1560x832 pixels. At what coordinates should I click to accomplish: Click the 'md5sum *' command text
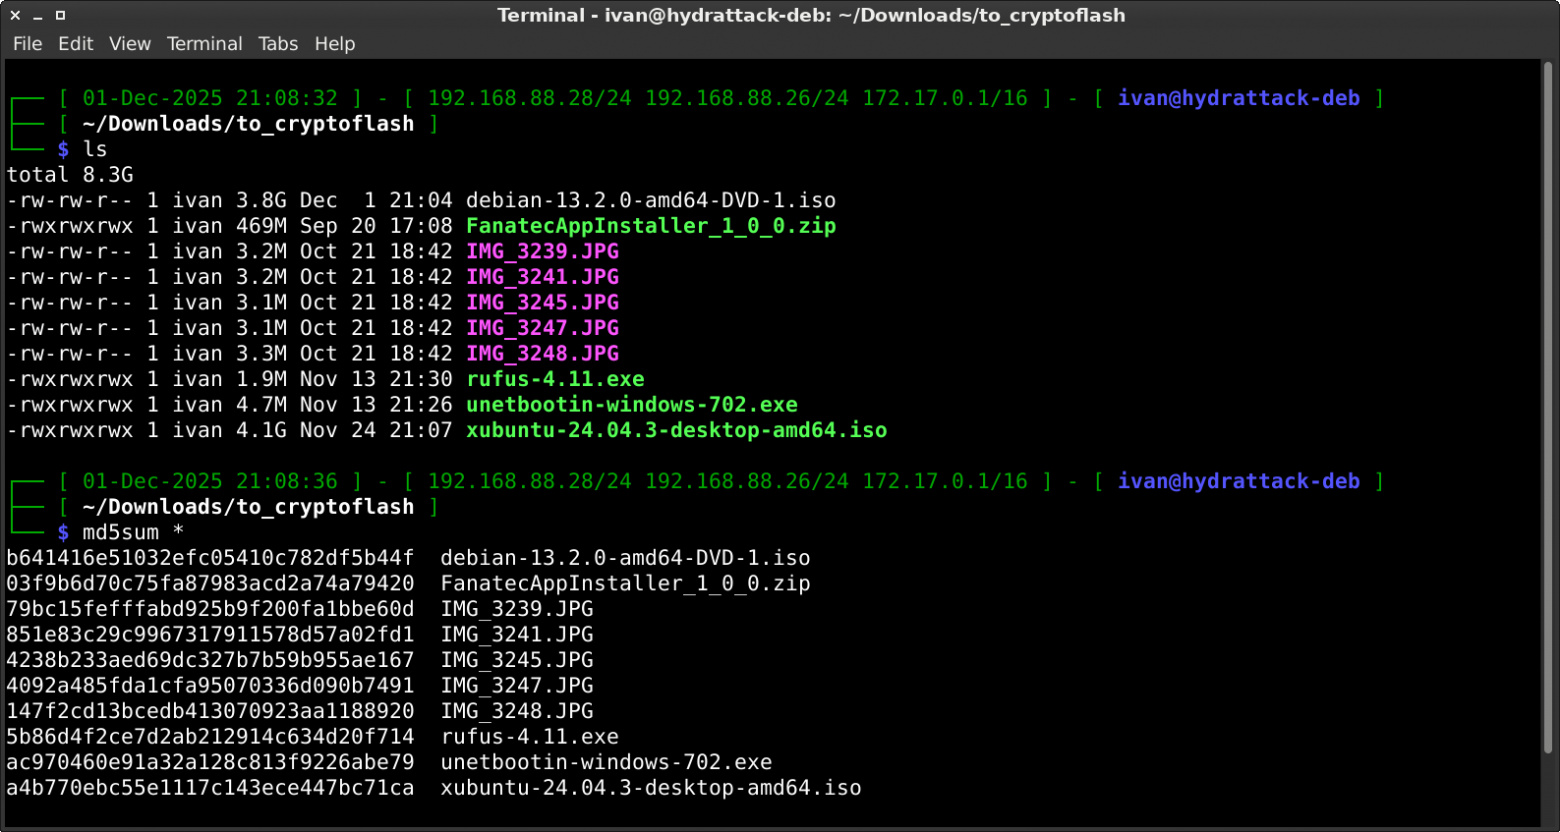[x=134, y=532]
